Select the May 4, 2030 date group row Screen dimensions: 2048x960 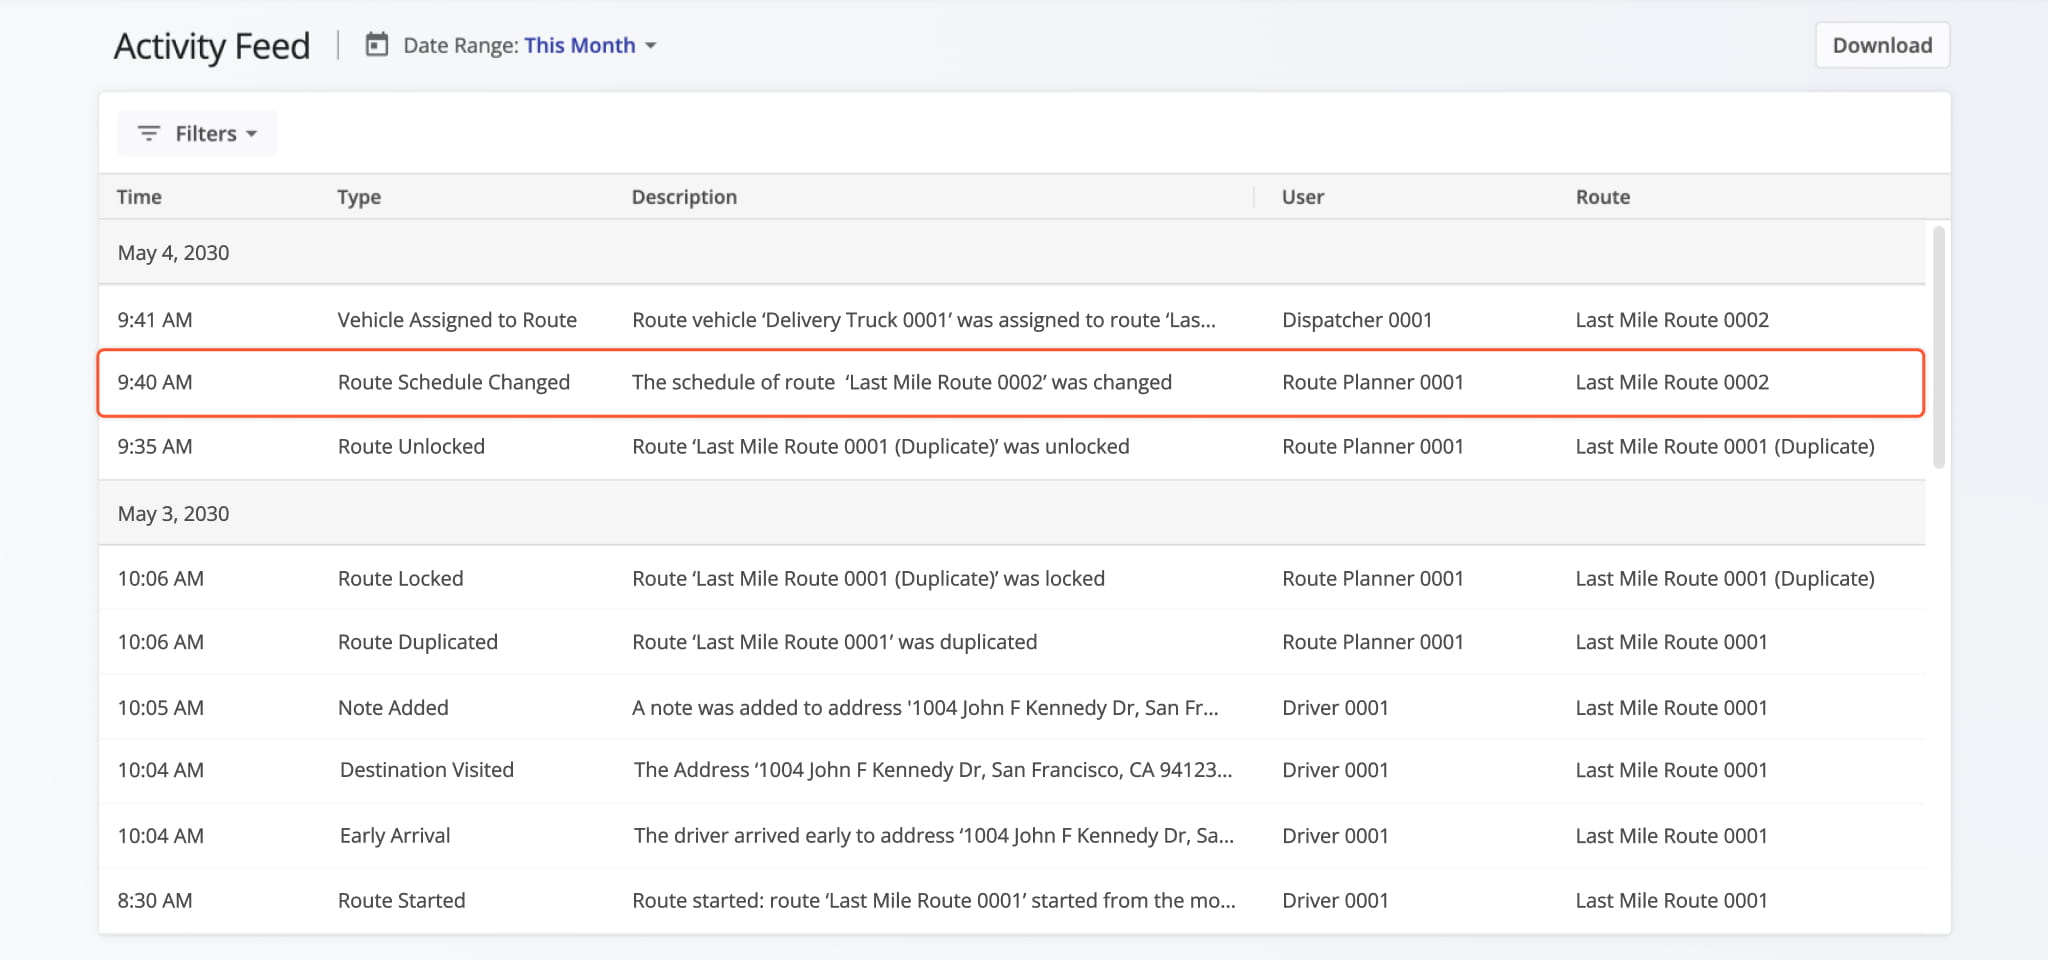(x=1012, y=252)
